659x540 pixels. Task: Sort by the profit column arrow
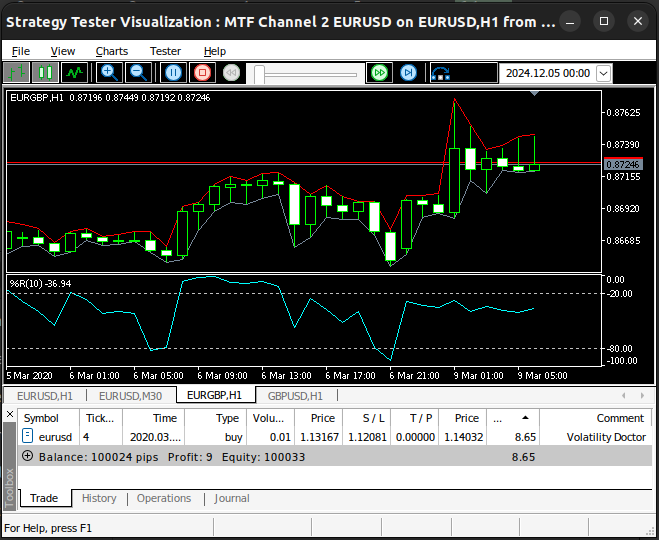(525, 418)
